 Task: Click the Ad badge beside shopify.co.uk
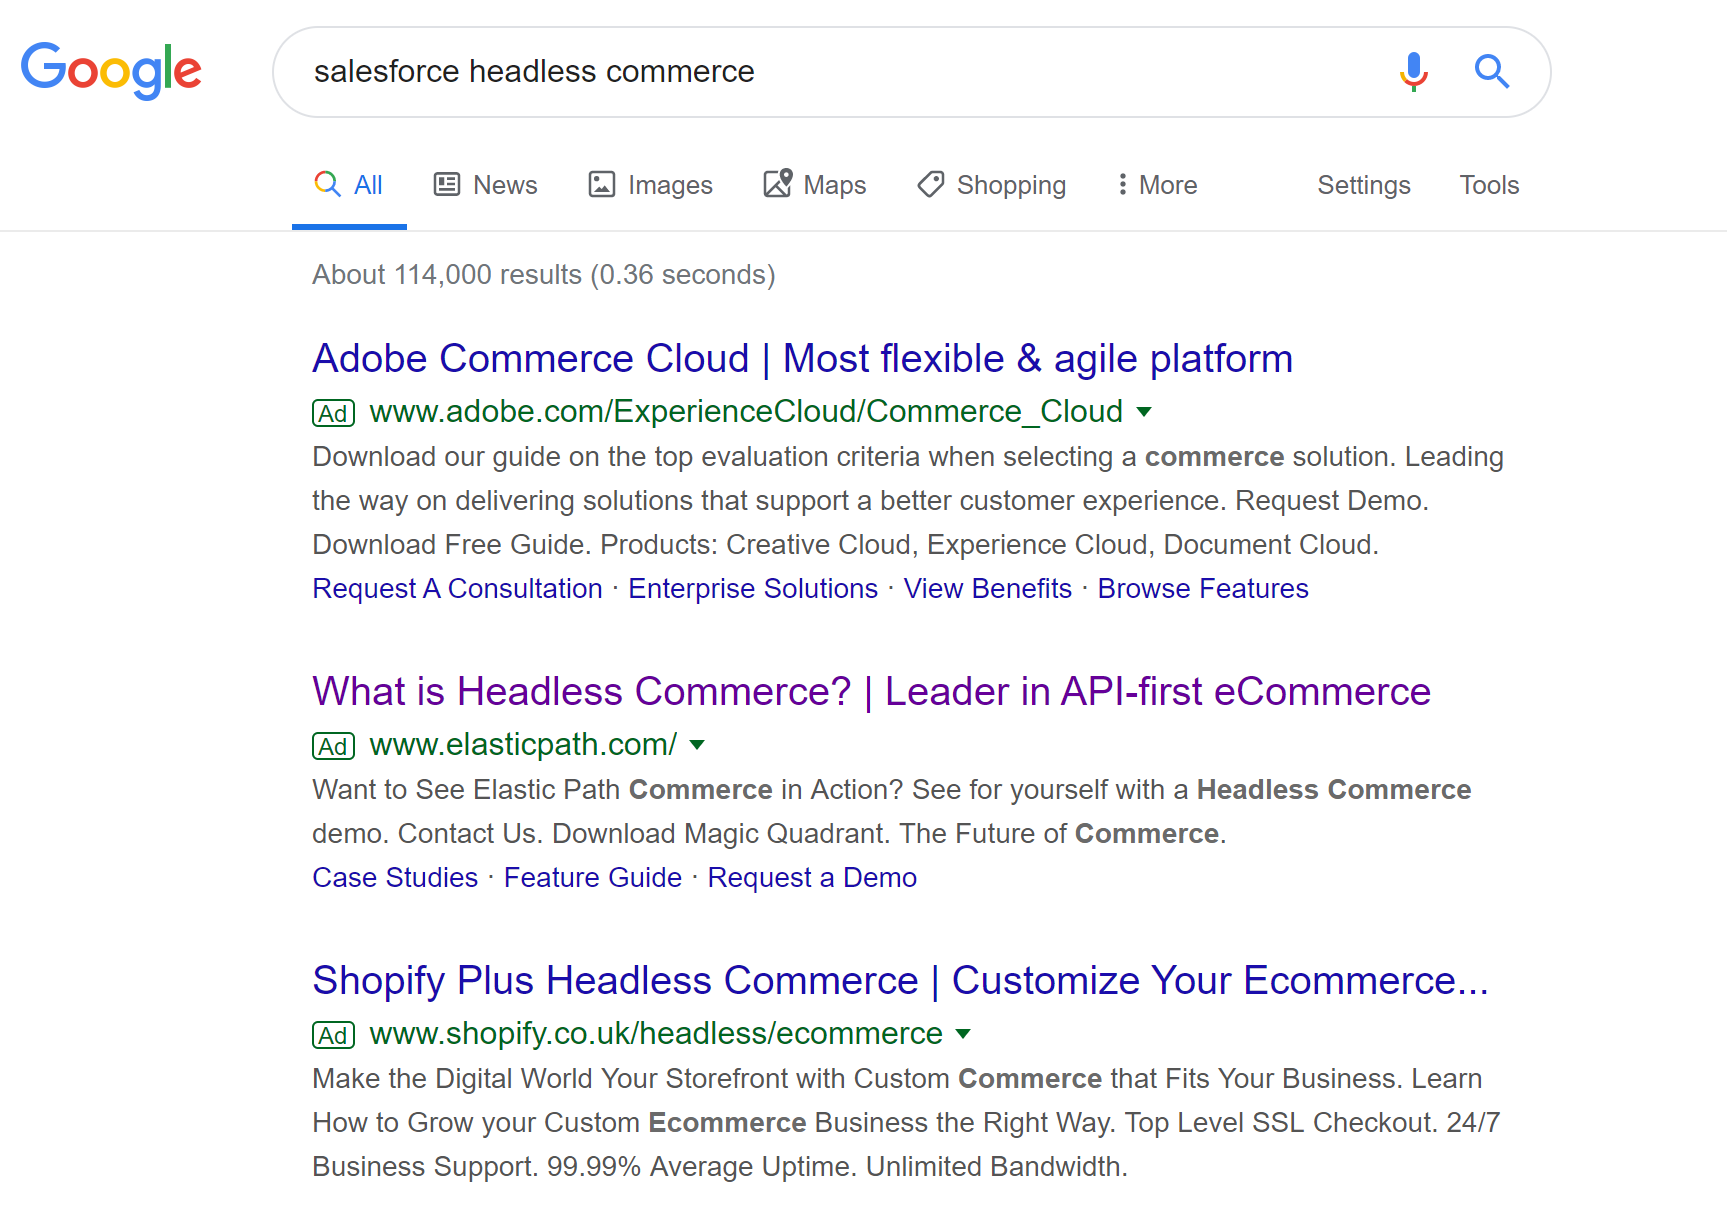pyautogui.click(x=333, y=1035)
